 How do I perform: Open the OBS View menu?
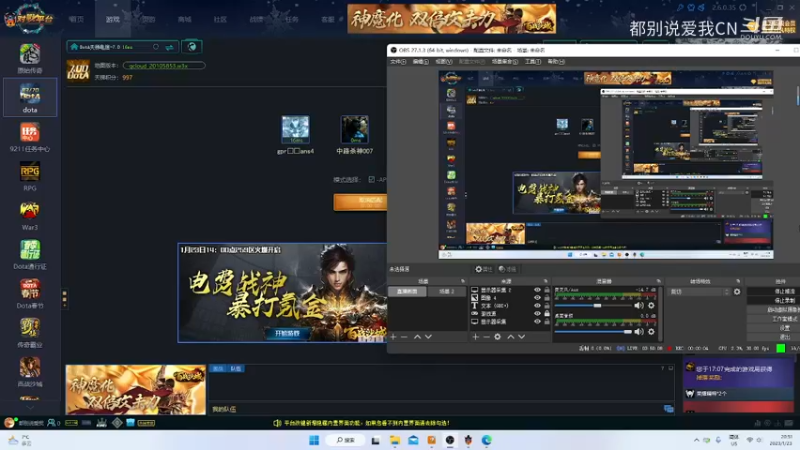pyautogui.click(x=443, y=62)
